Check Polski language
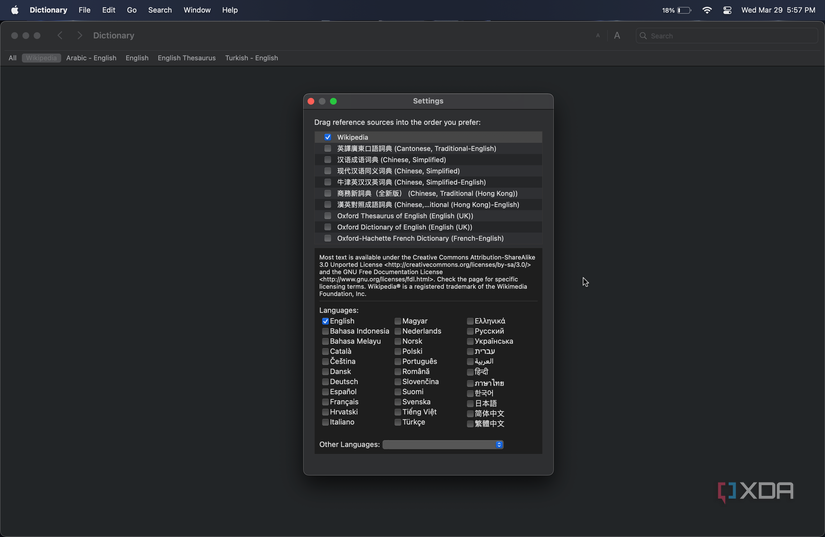 tap(398, 351)
